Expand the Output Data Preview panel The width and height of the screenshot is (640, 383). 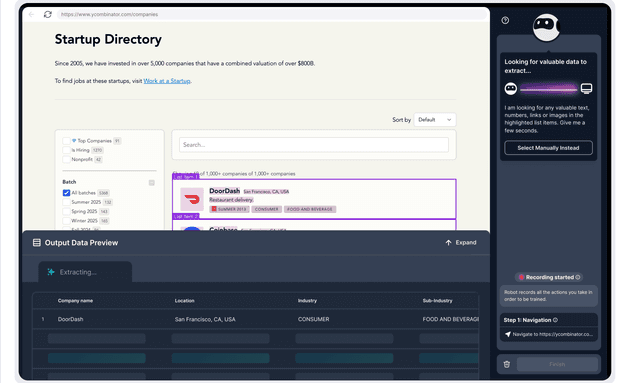point(461,243)
